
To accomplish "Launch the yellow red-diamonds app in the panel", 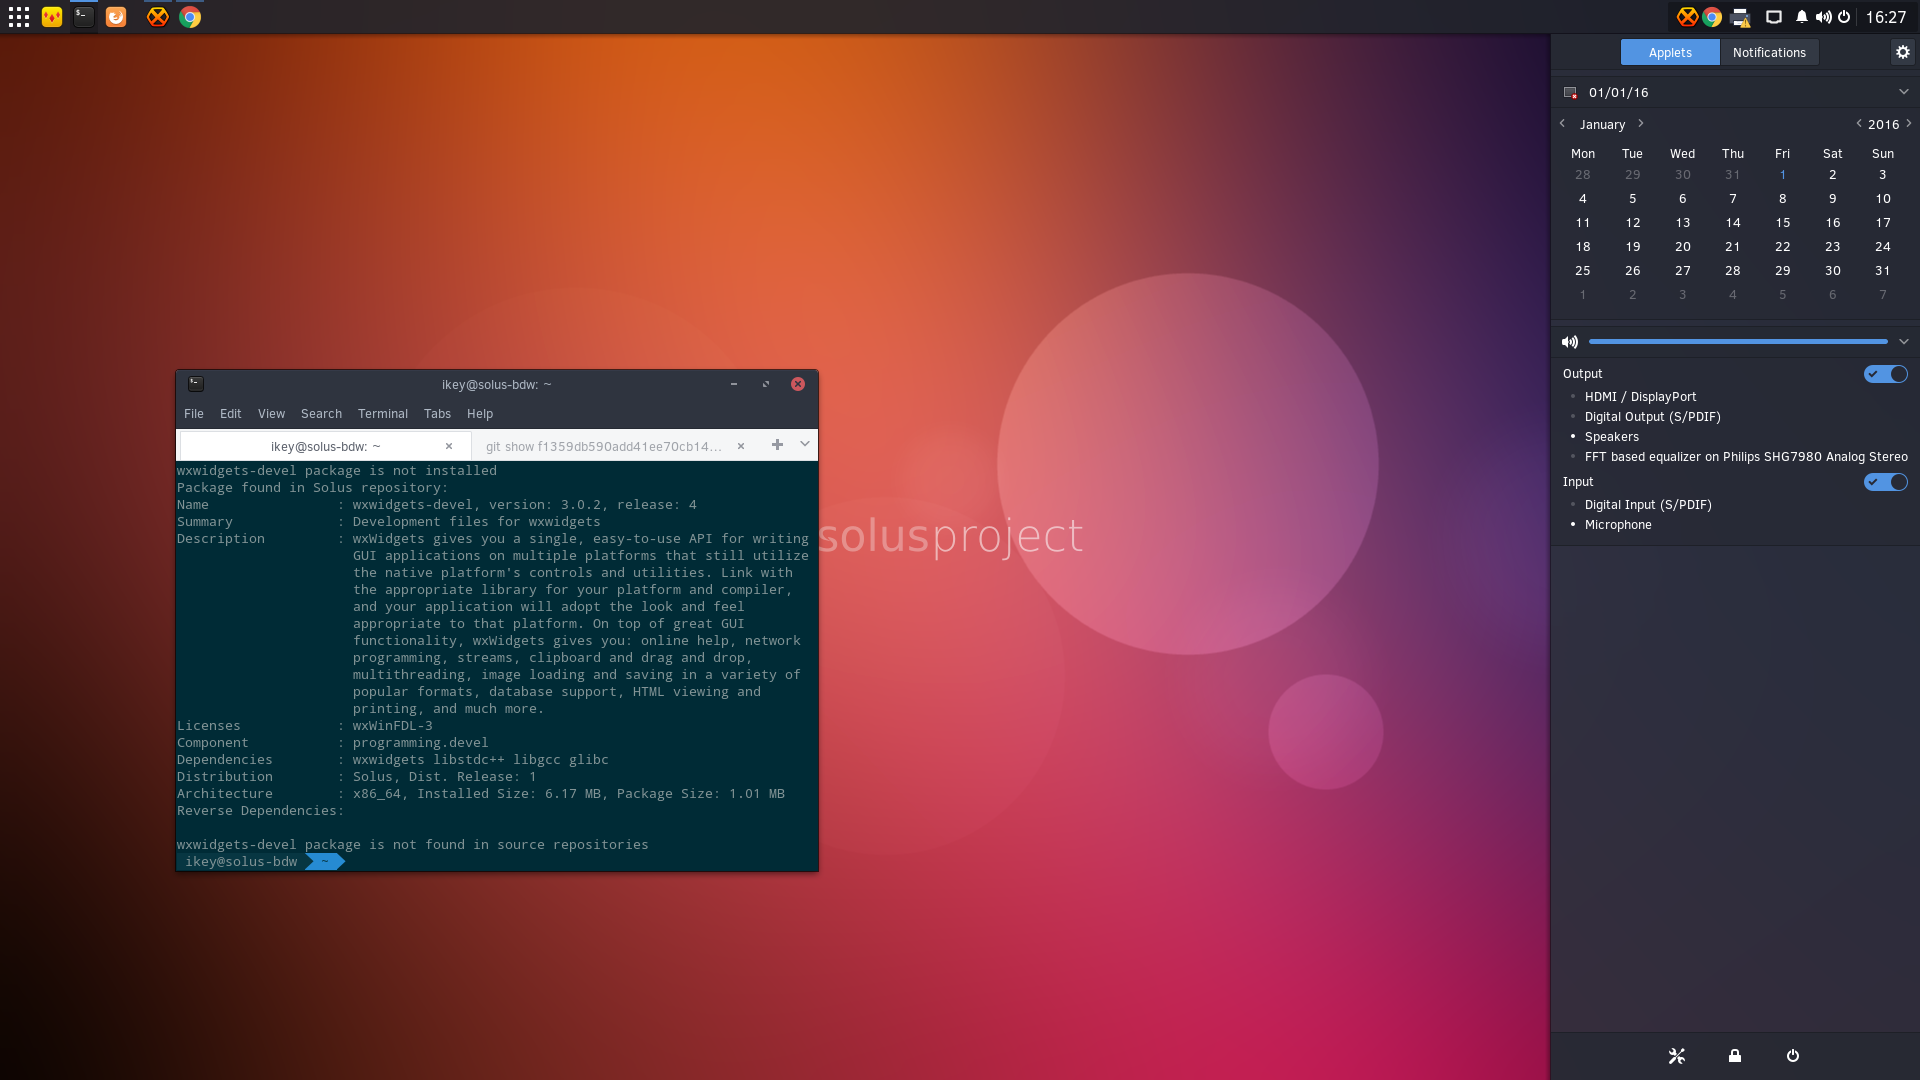I will (x=52, y=17).
